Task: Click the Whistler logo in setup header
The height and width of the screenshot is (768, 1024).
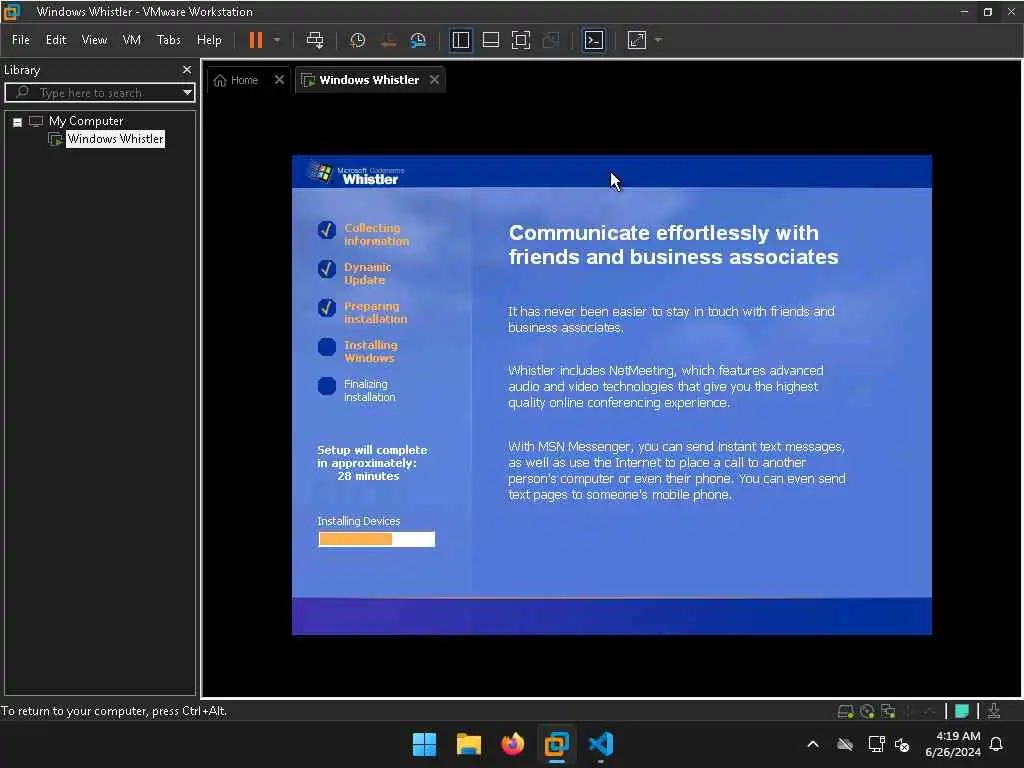Action: [x=356, y=174]
